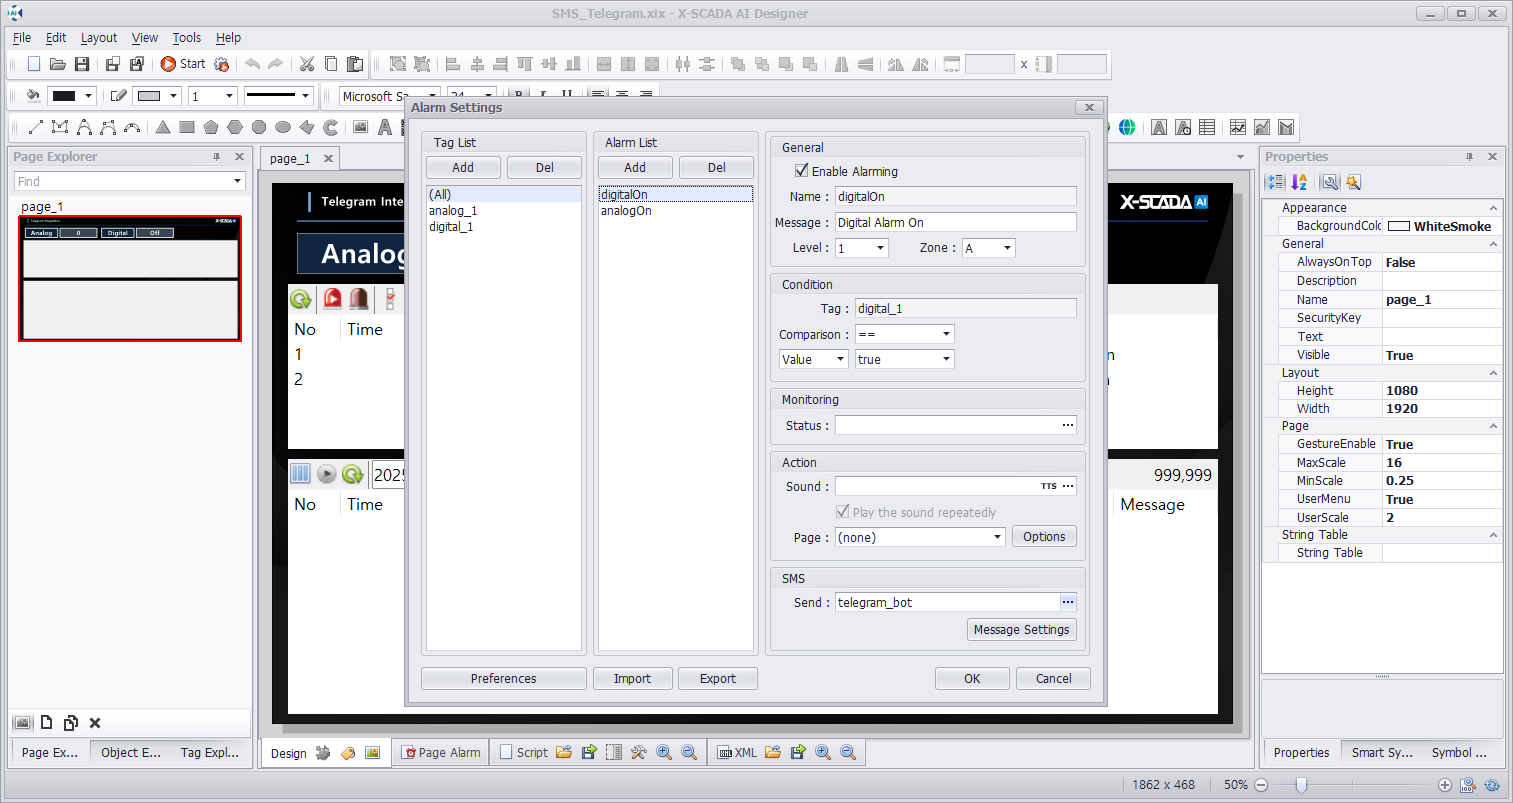Image resolution: width=1513 pixels, height=803 pixels.
Task: Open the Tools menu
Action: (187, 38)
